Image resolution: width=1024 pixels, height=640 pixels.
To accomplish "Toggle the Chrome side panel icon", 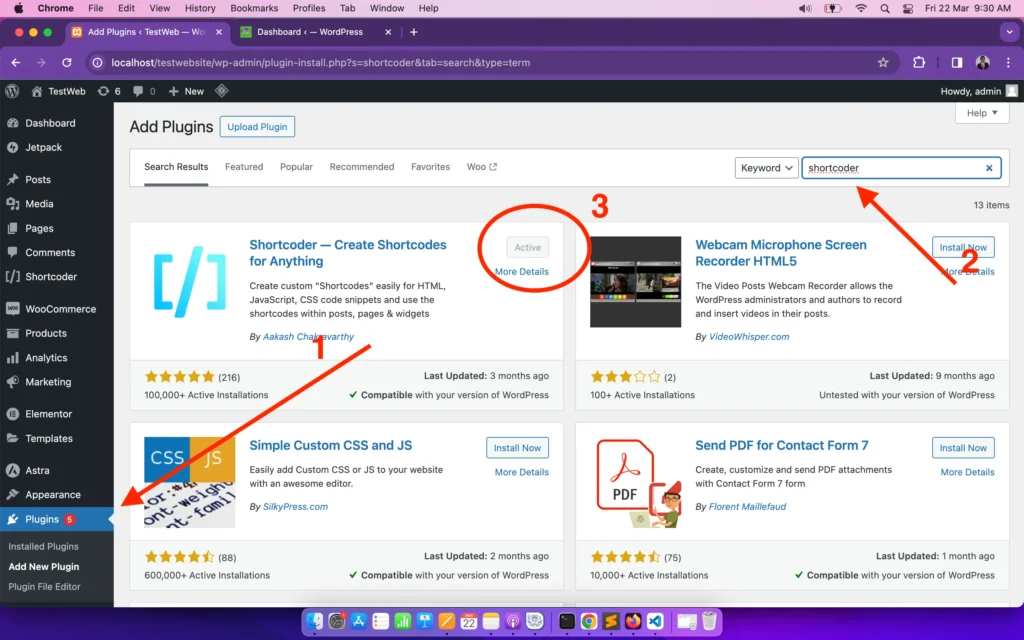I will [957, 63].
